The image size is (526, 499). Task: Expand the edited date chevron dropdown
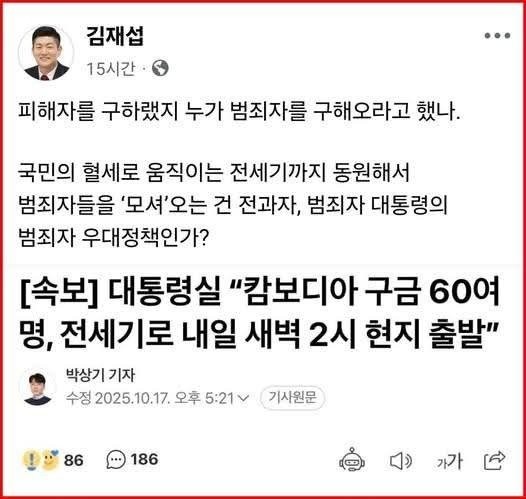(x=243, y=398)
